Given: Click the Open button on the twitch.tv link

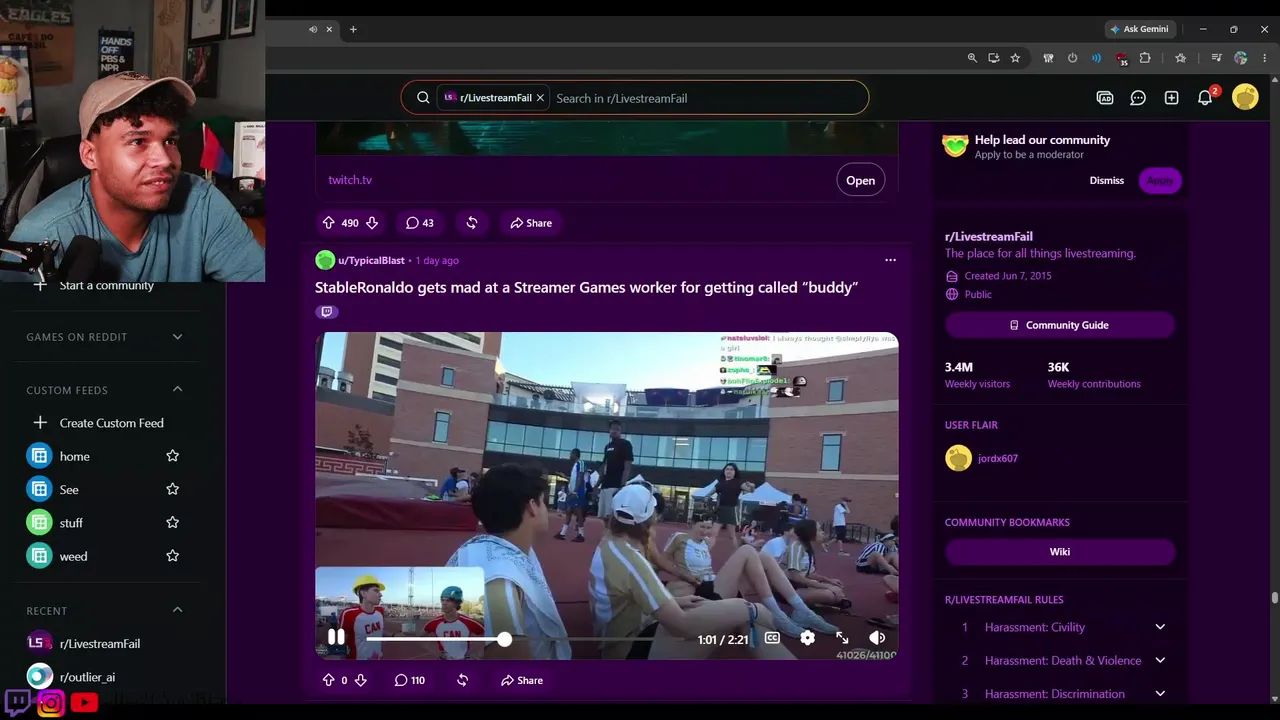Looking at the screenshot, I should pos(860,180).
